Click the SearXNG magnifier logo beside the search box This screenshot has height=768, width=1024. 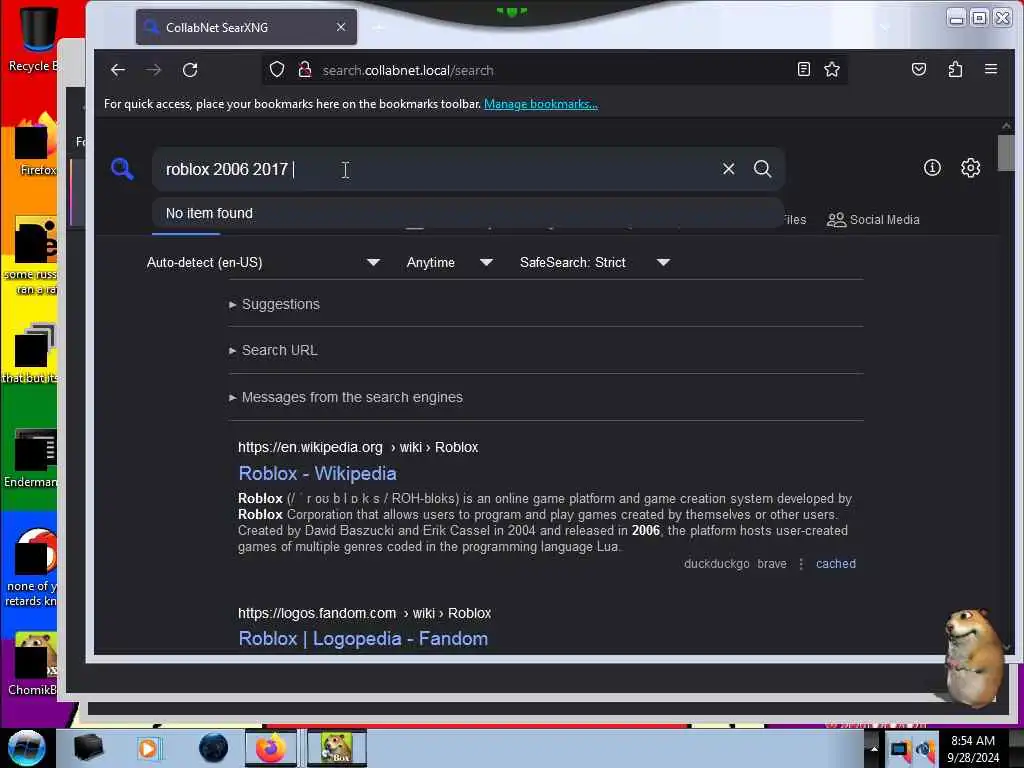pyautogui.click(x=122, y=169)
